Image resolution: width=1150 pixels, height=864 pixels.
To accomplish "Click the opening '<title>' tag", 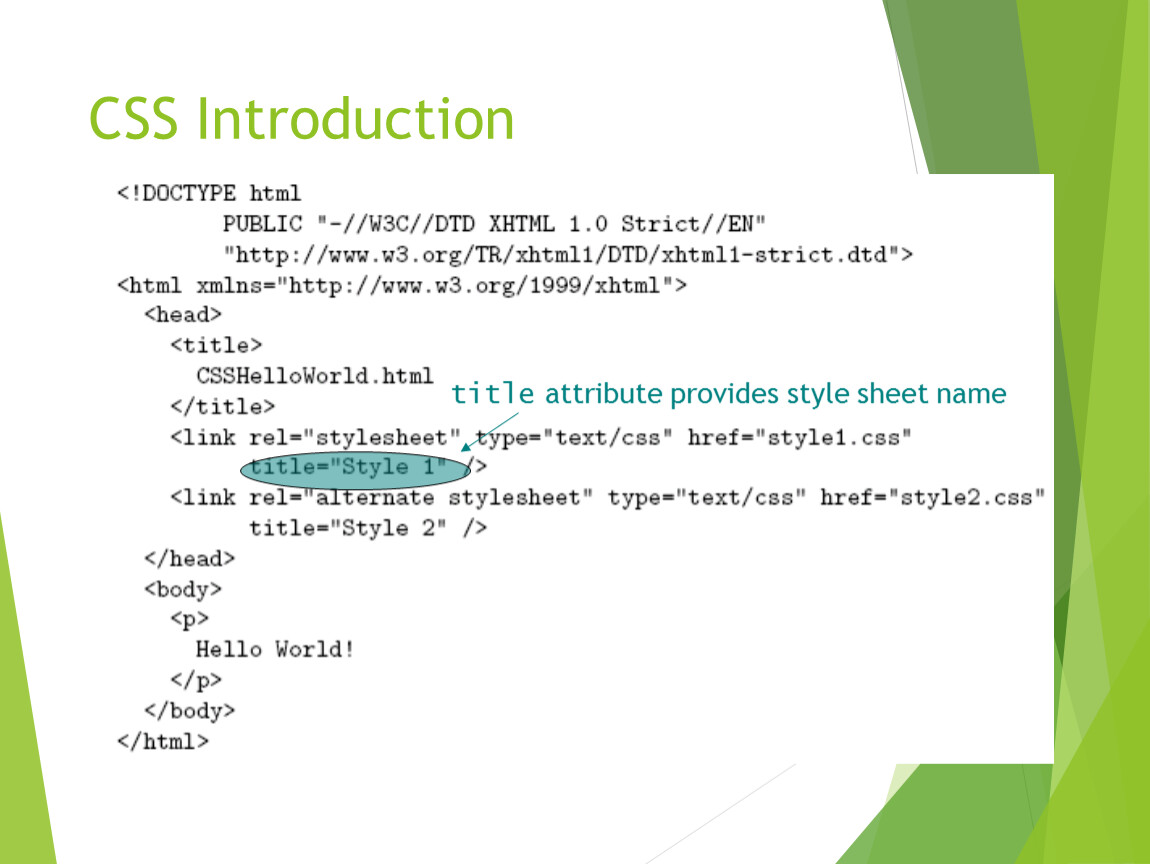I will tap(216, 345).
